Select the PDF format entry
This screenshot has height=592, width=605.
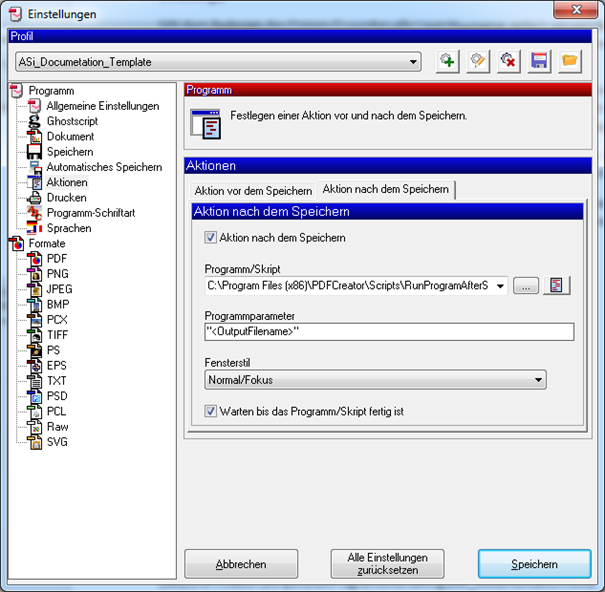57,258
